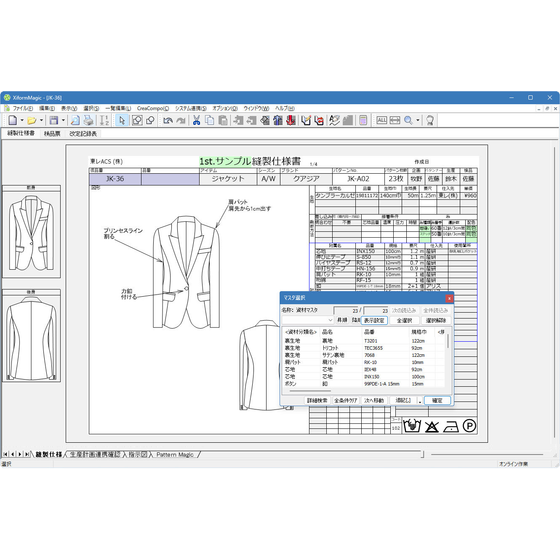Save with the floppy disk icon
Screen dimensions: 560x560
(x=54, y=120)
